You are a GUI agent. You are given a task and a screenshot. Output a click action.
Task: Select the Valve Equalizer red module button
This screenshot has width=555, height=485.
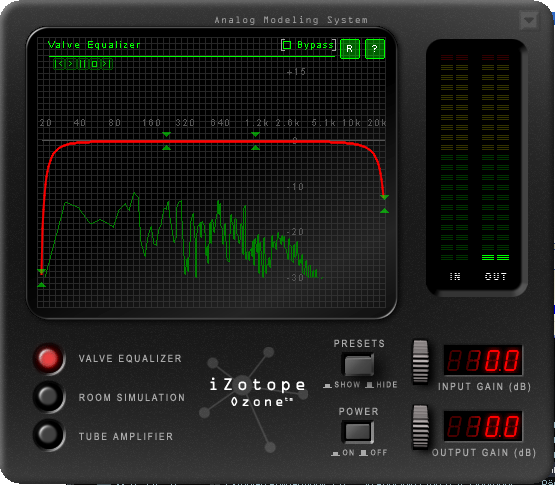(48, 358)
